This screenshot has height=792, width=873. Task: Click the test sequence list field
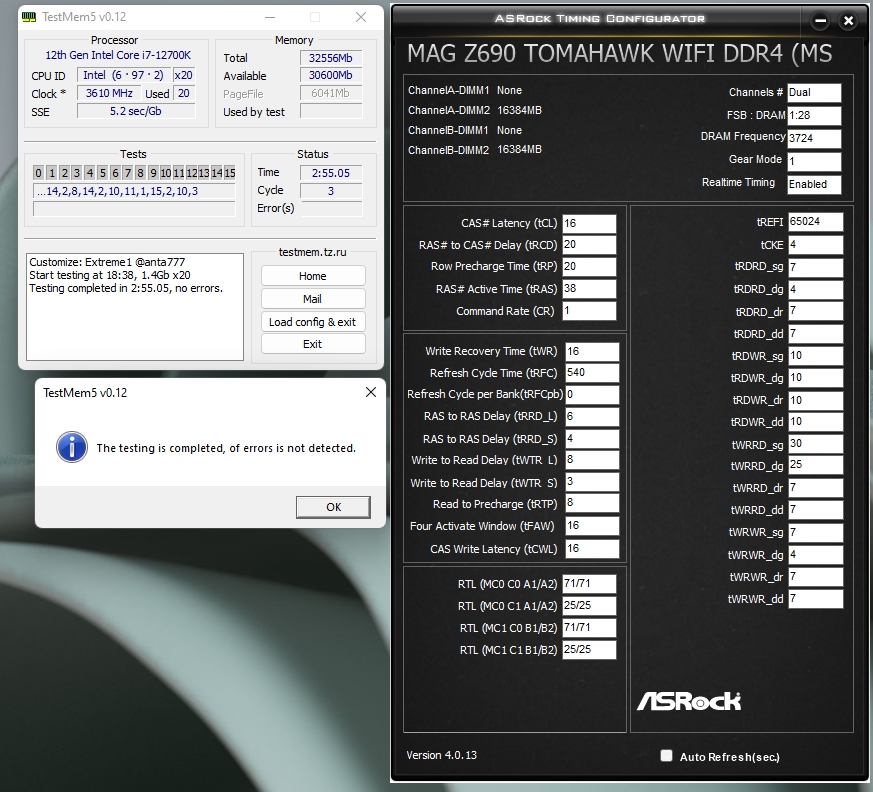point(134,191)
